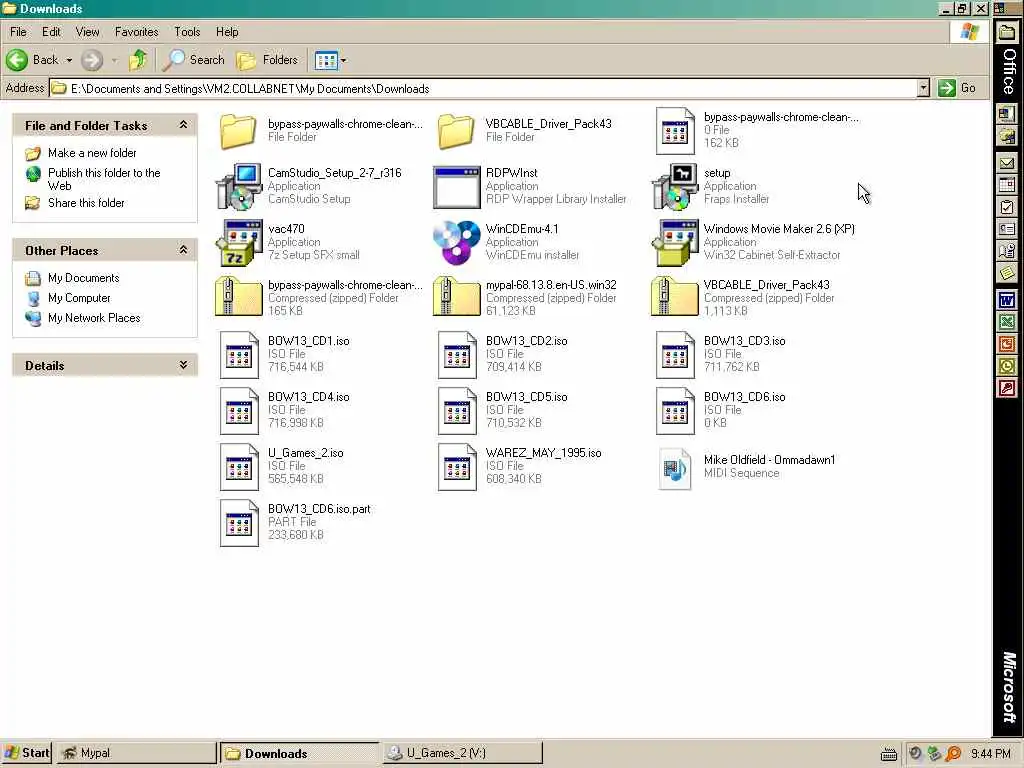Select the BOW13_CD4.iso file icon
1024x768 pixels.
tap(239, 411)
